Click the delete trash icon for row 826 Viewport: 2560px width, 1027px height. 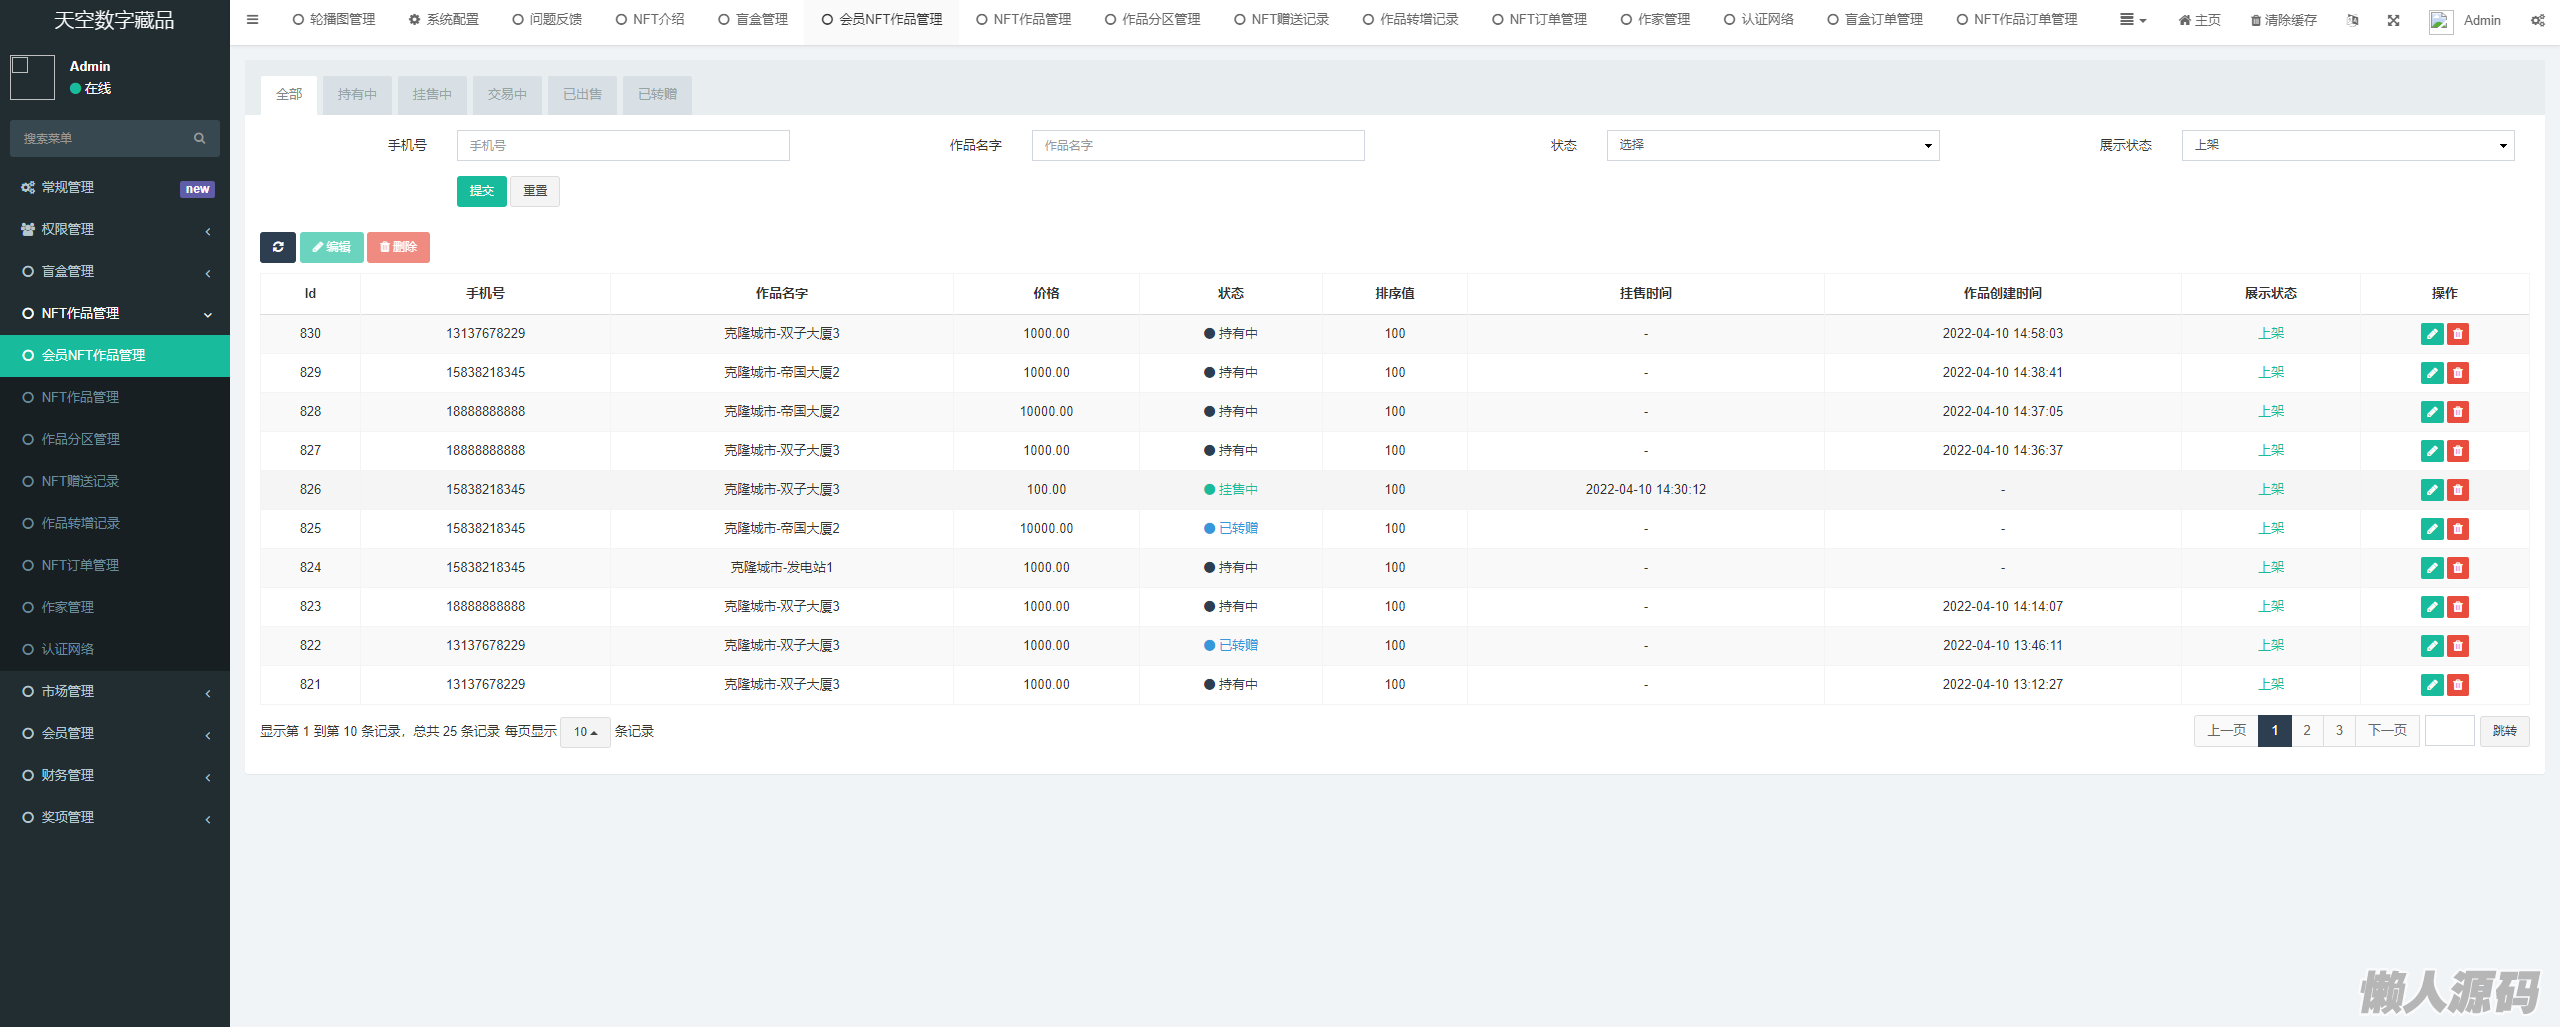click(x=2458, y=490)
